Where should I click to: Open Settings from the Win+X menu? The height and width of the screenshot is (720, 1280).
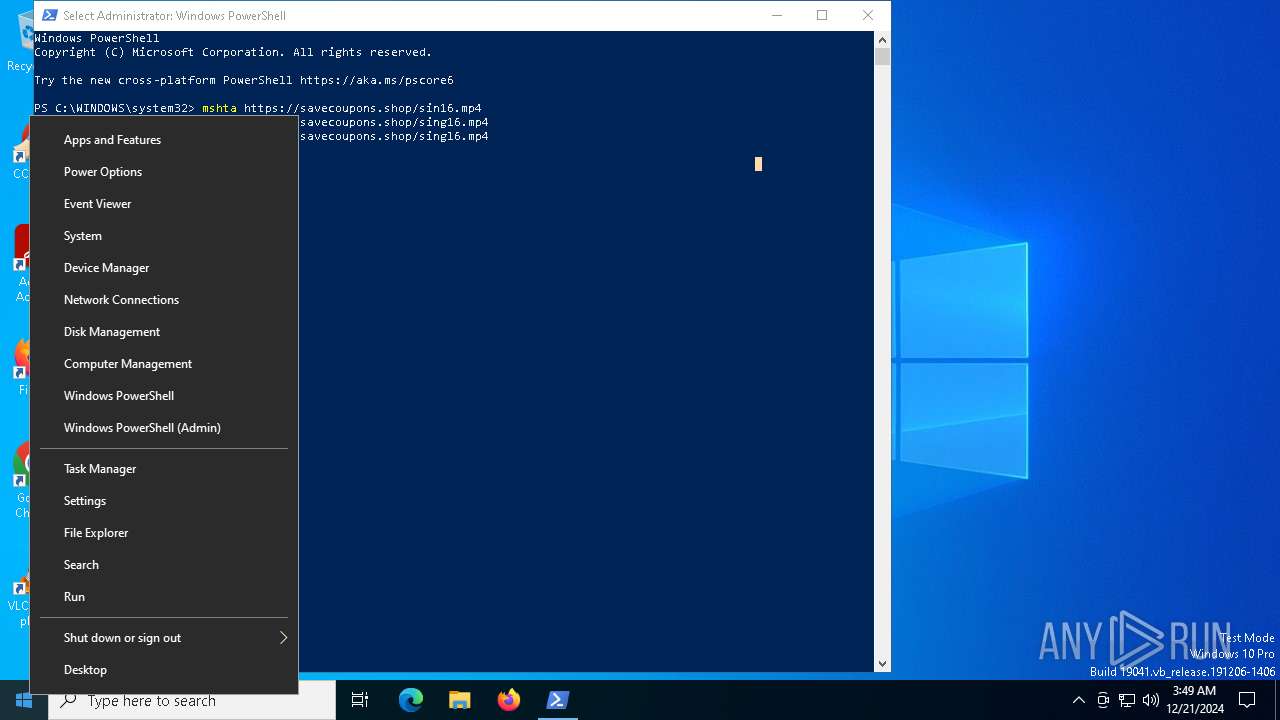pos(164,501)
